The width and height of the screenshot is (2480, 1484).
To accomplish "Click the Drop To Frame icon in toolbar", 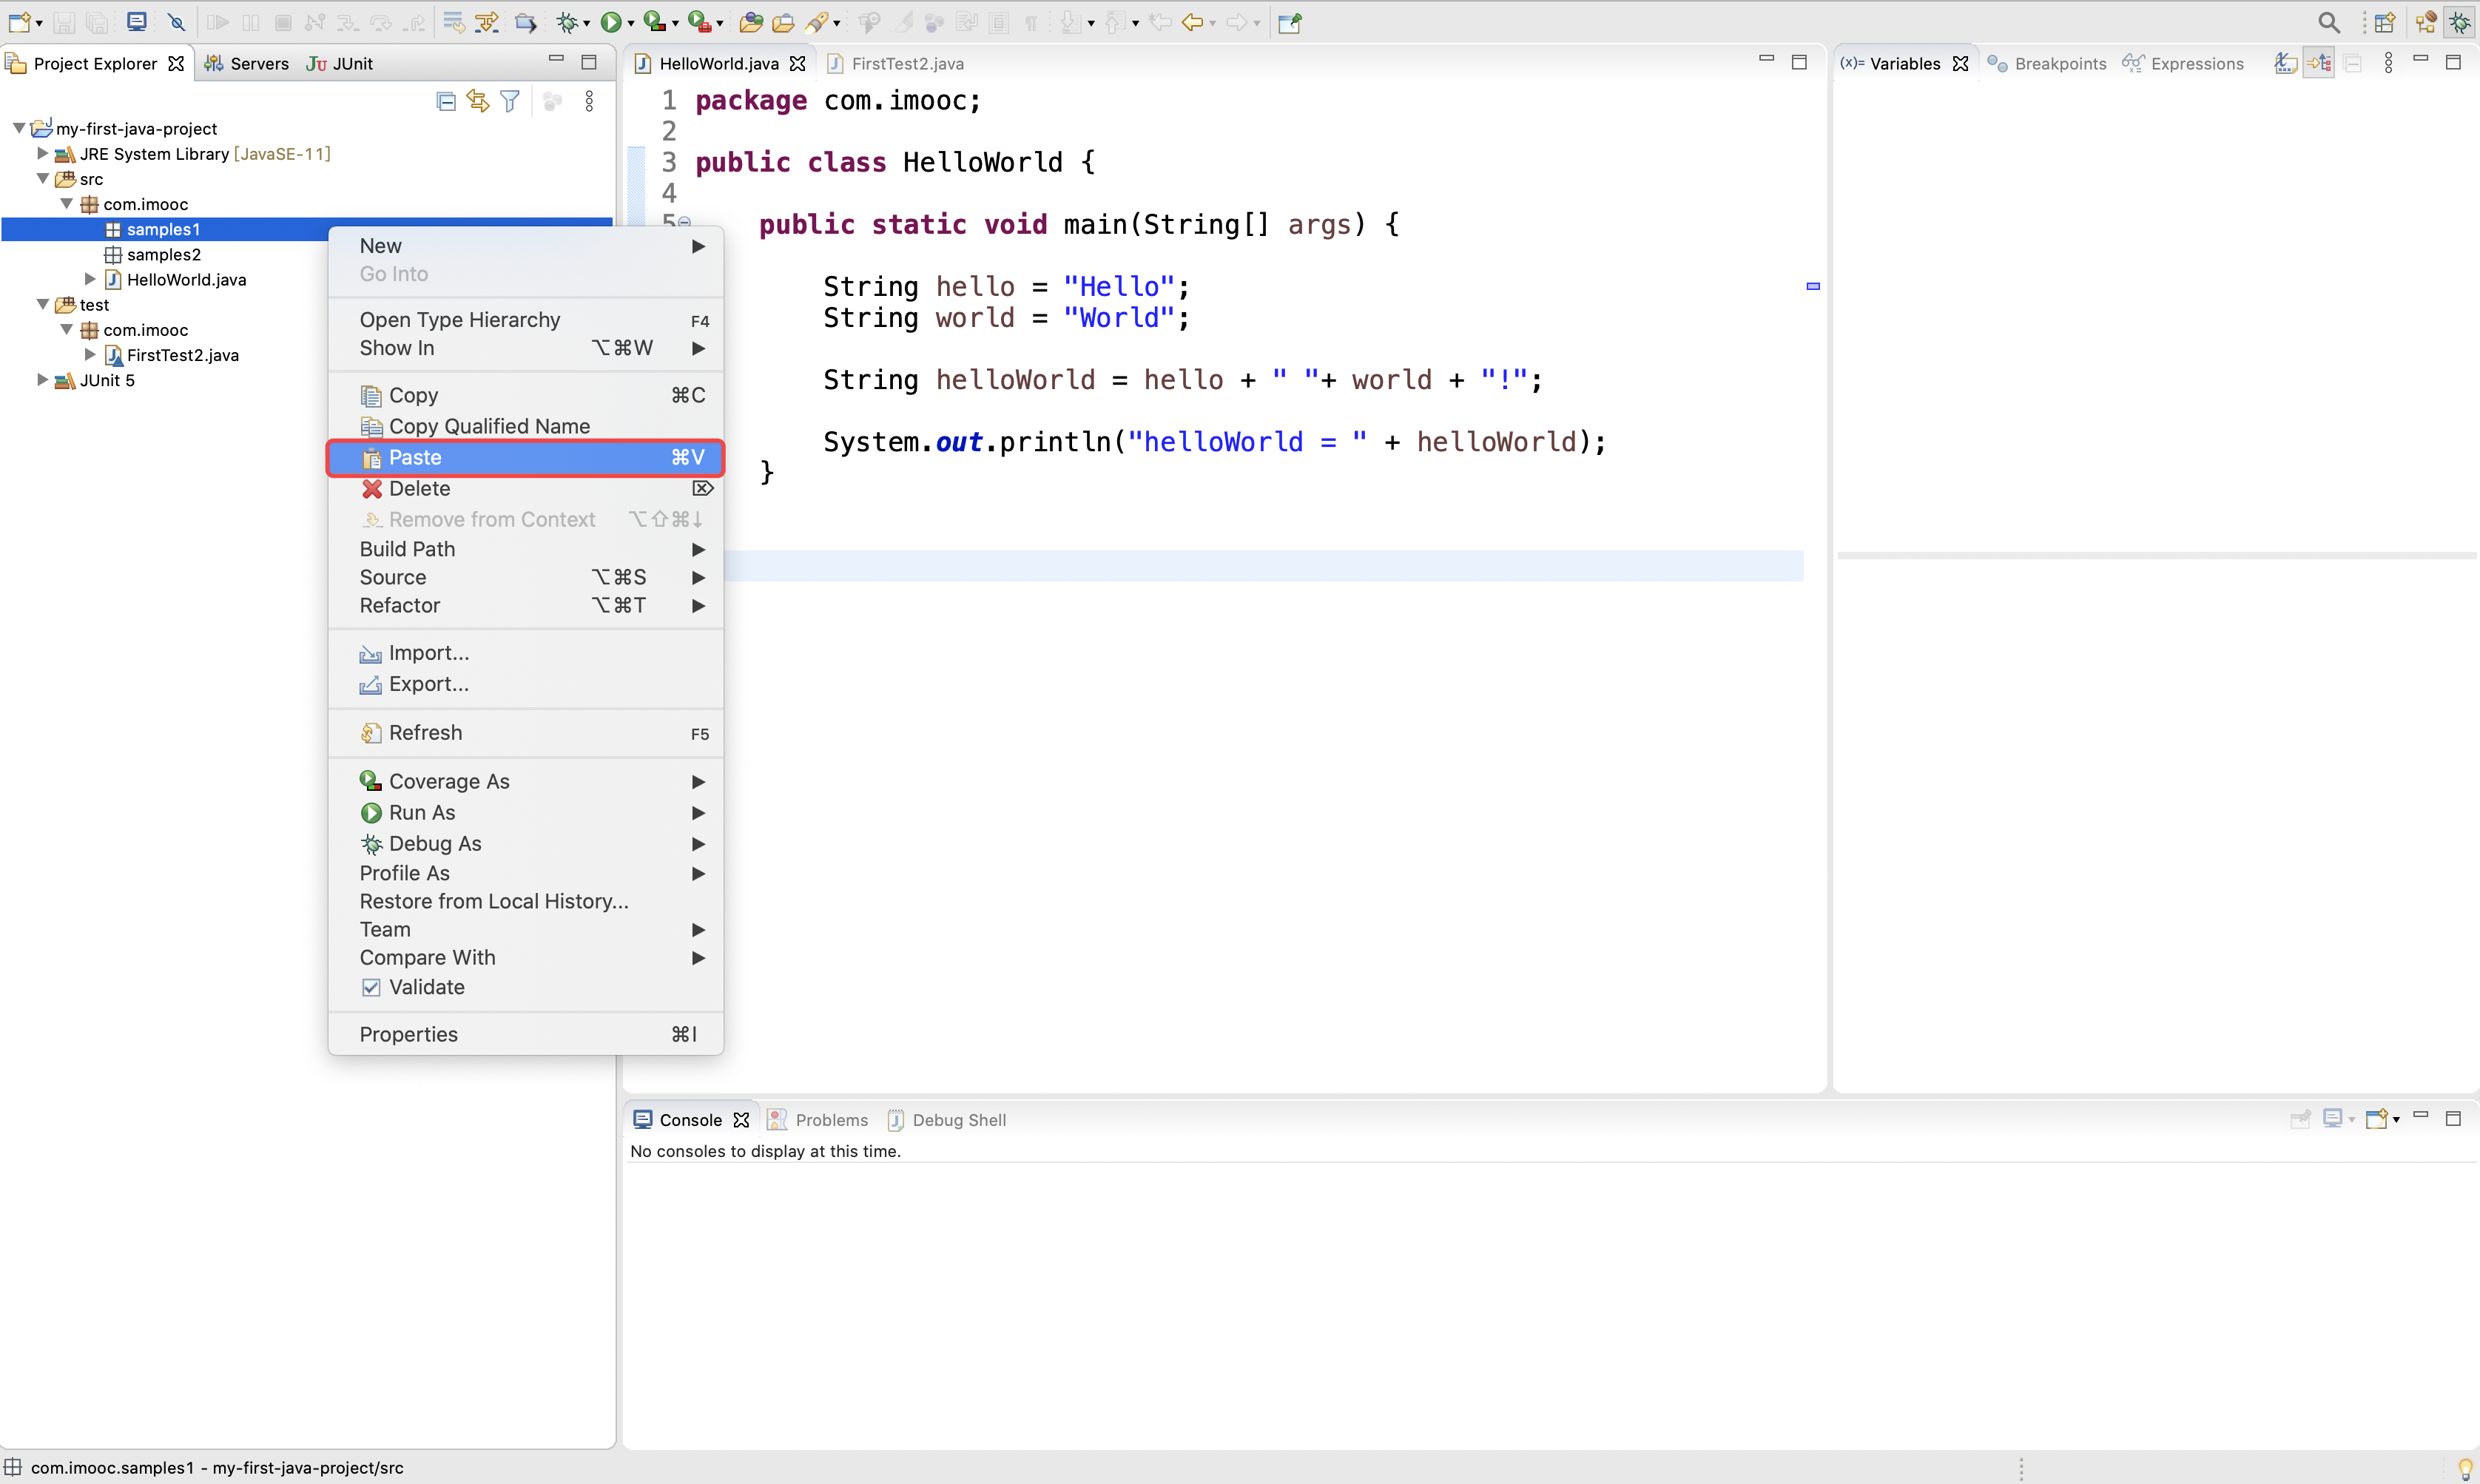I will click(453, 22).
